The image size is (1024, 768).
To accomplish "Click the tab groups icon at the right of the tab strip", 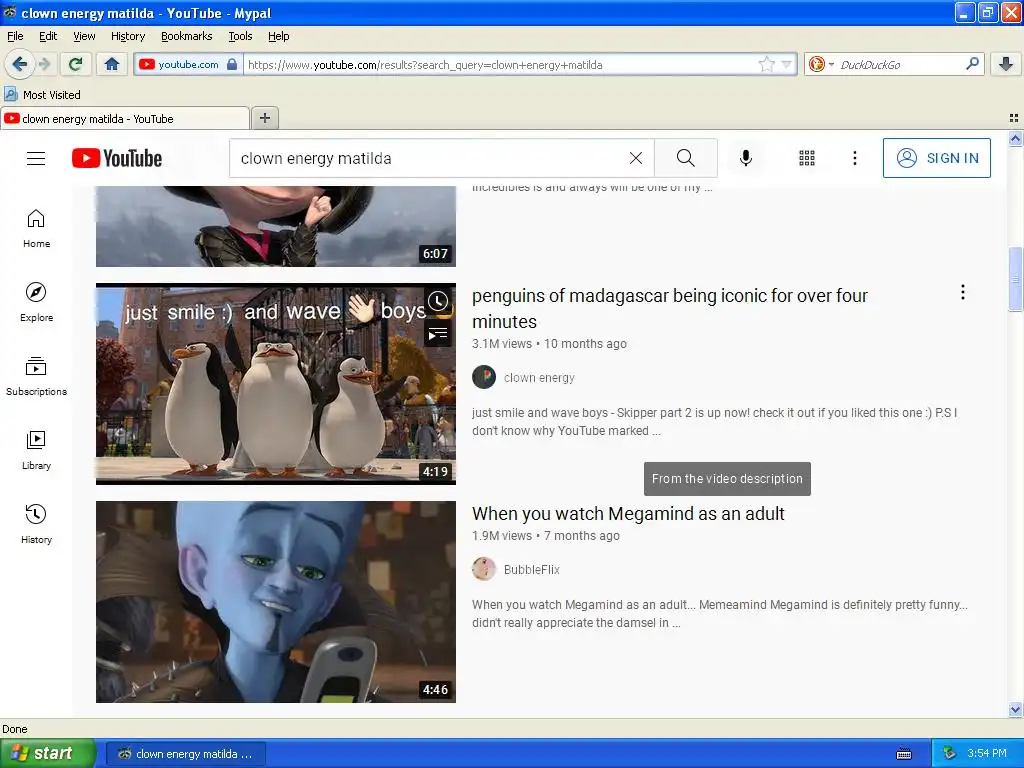I will tap(1014, 118).
